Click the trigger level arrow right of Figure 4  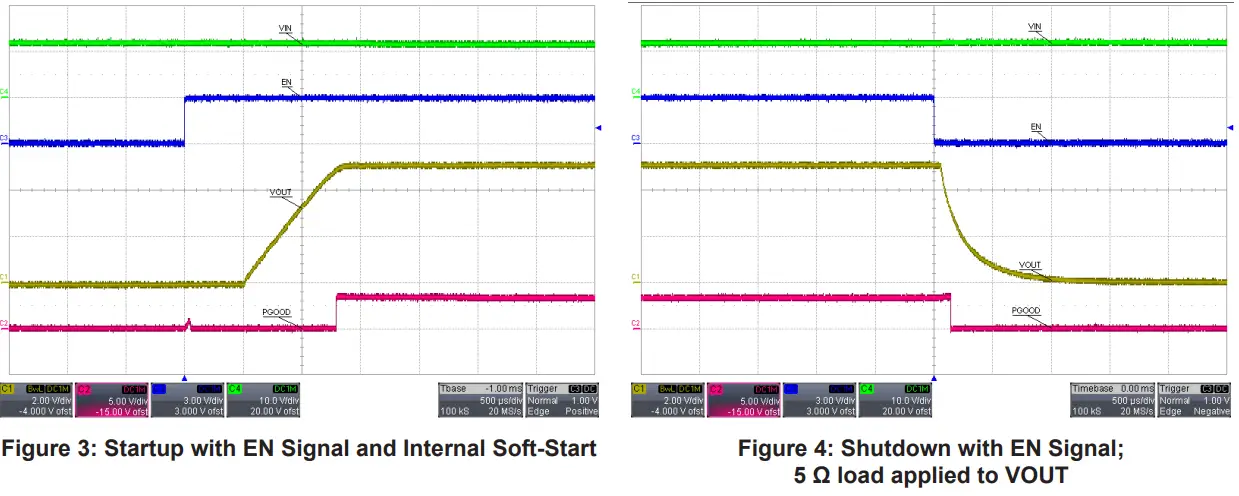[1231, 127]
